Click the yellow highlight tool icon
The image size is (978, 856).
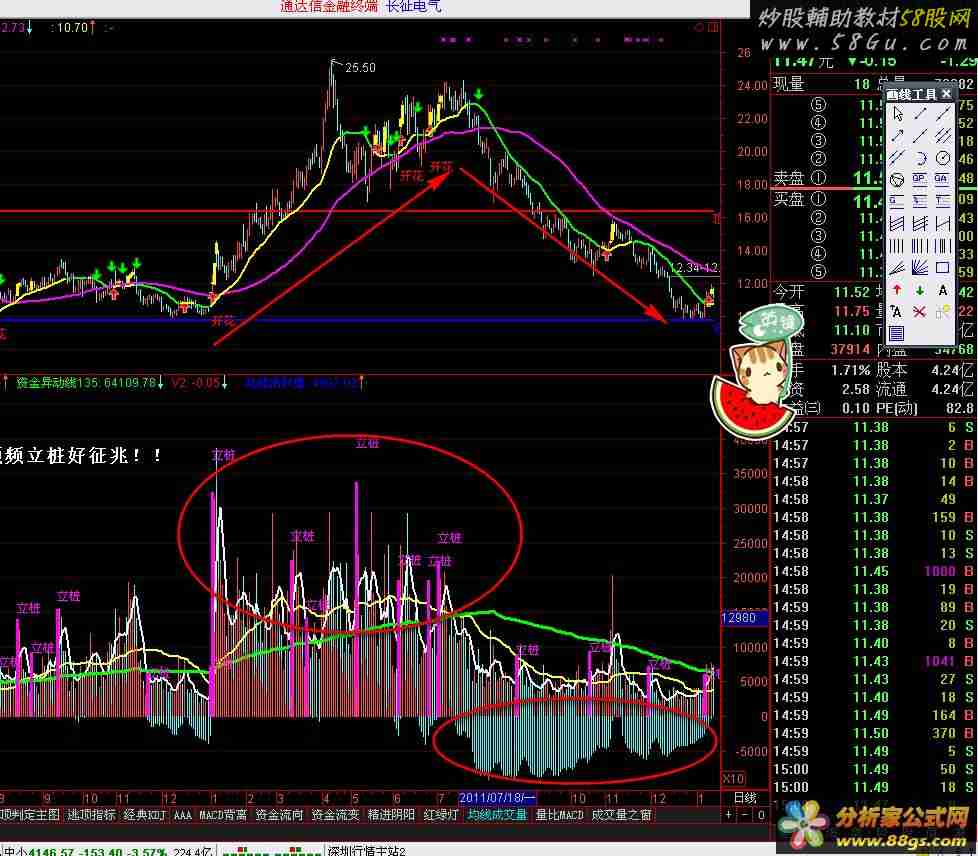[943, 312]
